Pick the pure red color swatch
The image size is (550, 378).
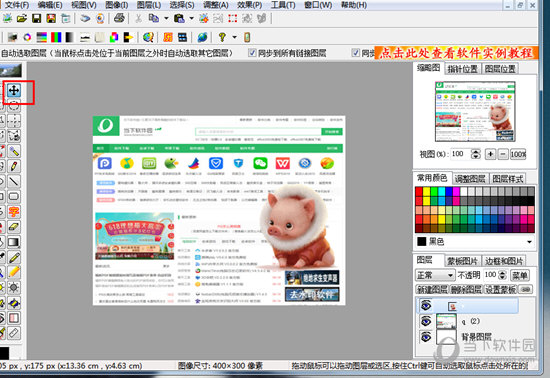419,191
